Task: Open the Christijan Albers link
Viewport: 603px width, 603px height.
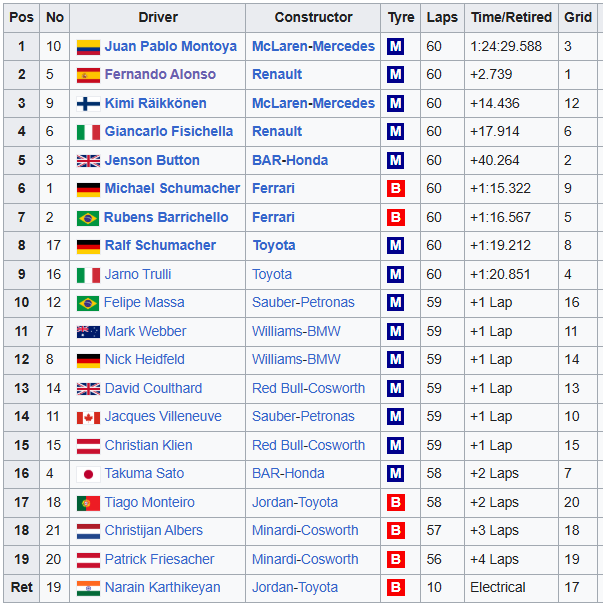Action: coord(153,531)
